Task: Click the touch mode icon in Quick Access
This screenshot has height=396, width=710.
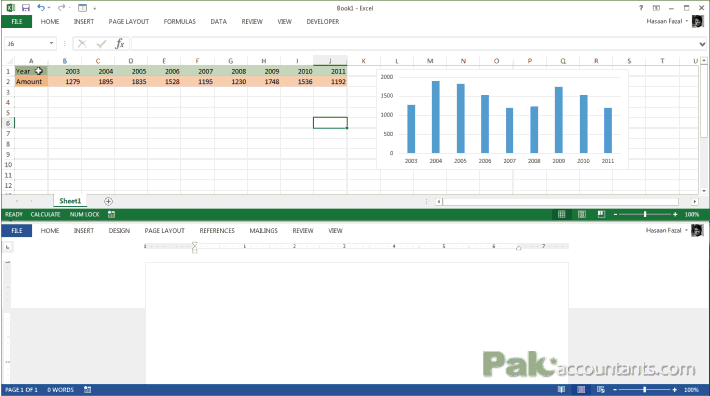Action: pos(82,8)
